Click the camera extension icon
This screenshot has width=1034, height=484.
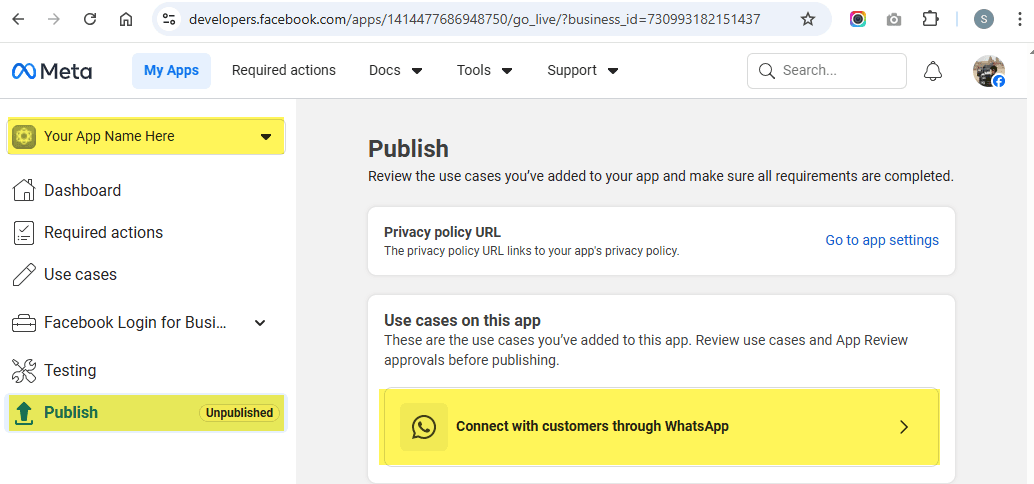click(894, 20)
